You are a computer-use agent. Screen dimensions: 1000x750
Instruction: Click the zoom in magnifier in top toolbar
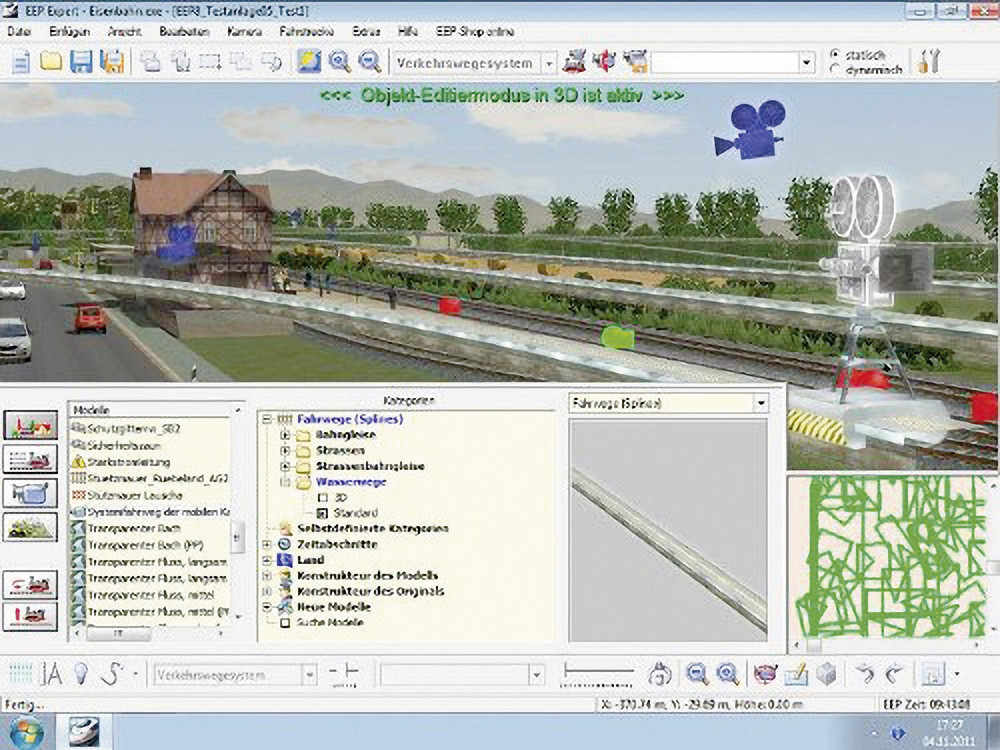pyautogui.click(x=339, y=62)
